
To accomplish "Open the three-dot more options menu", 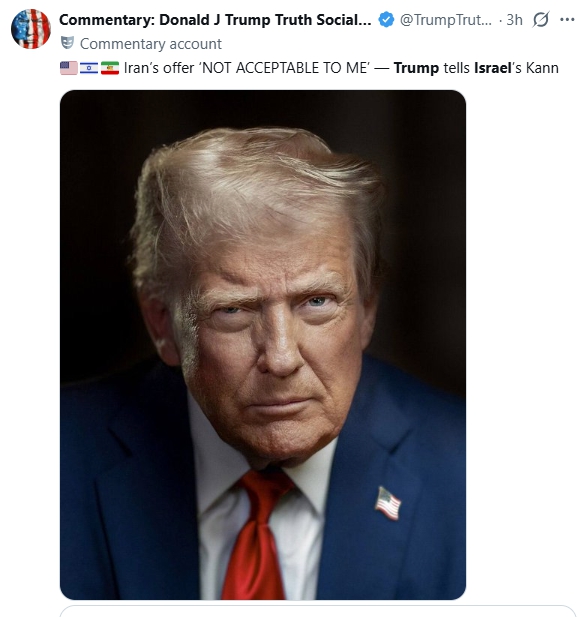I will (x=567, y=20).
